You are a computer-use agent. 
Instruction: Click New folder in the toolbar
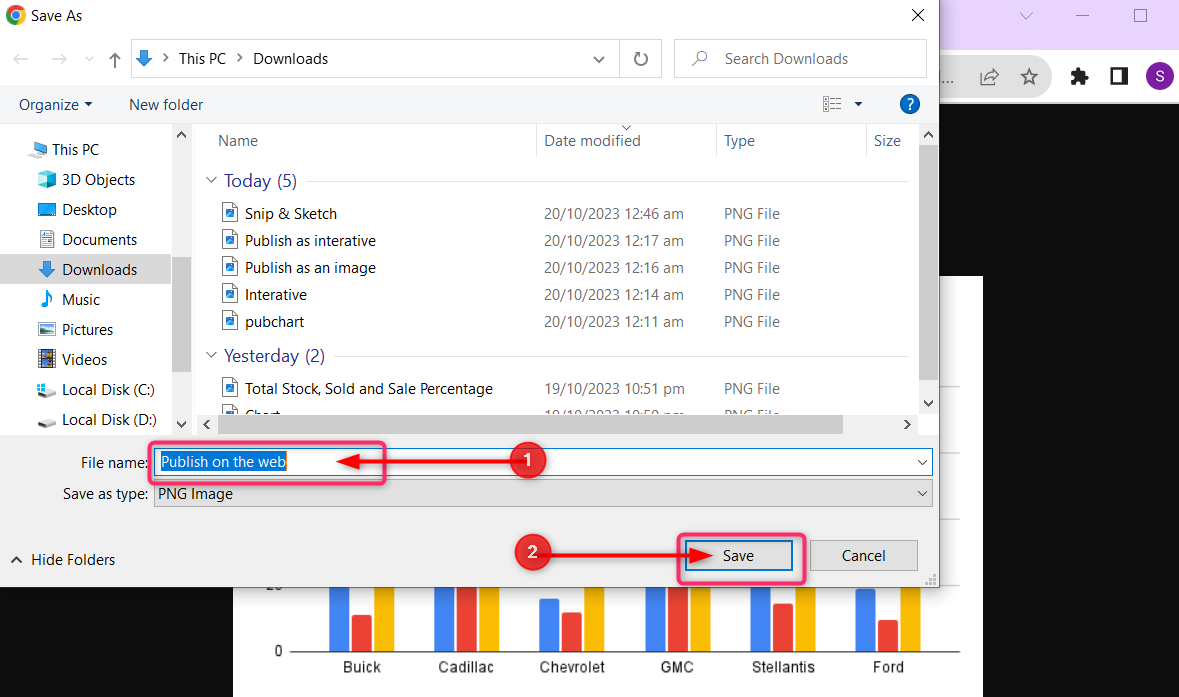pos(166,105)
